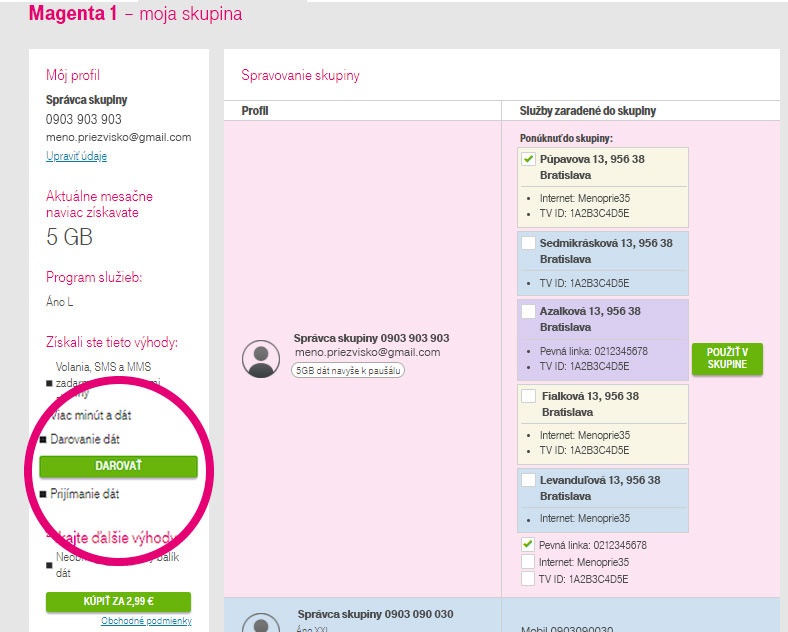Click the Darovanie dát benefit item
This screenshot has height=632, width=788.
85,440
